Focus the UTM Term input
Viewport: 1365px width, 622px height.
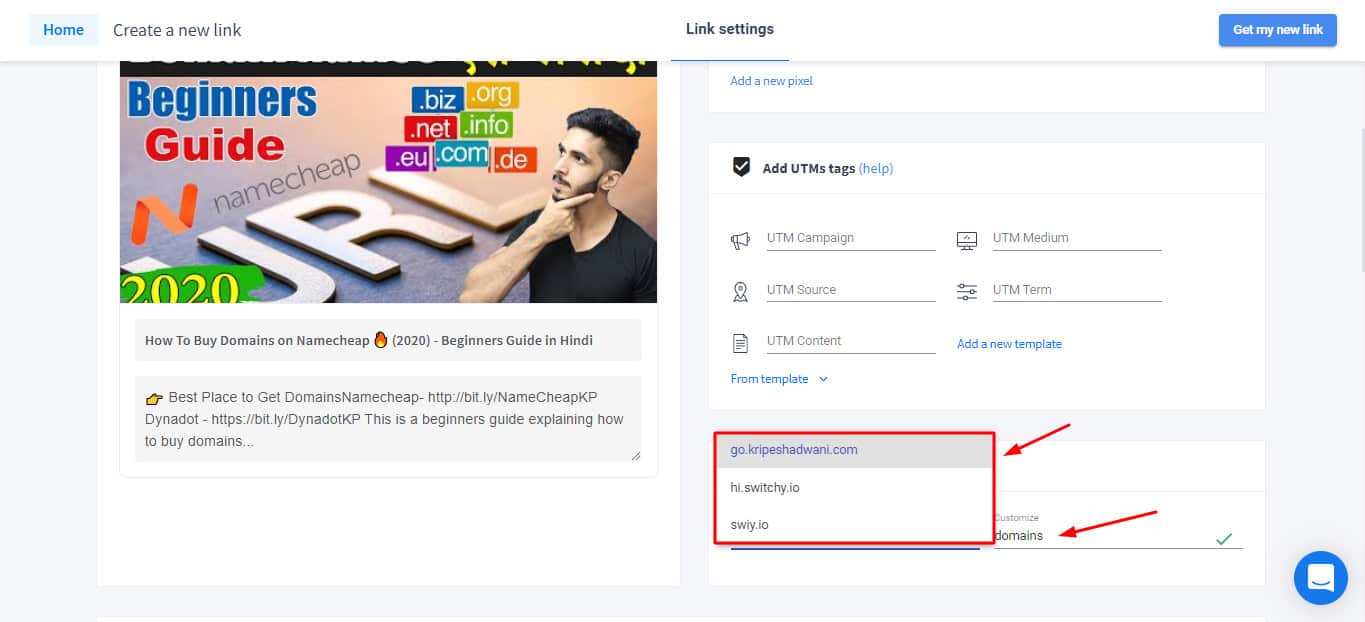(x=1077, y=290)
